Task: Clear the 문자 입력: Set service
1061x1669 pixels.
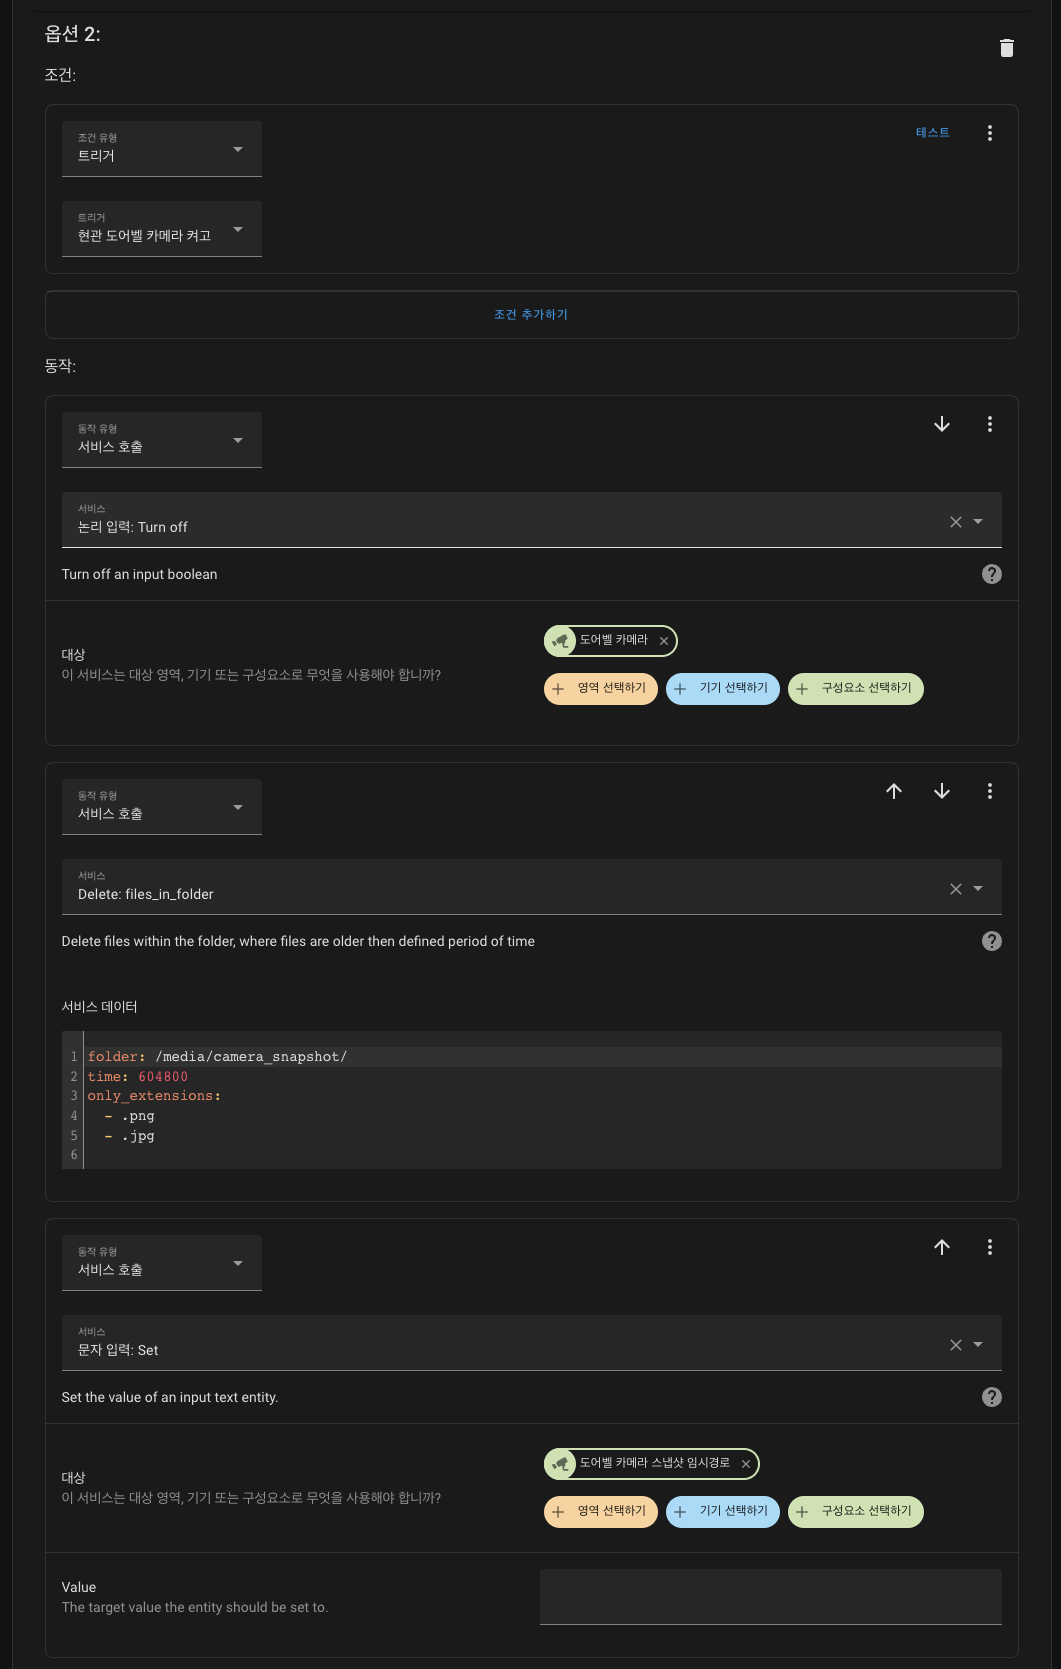Action: click(955, 1345)
